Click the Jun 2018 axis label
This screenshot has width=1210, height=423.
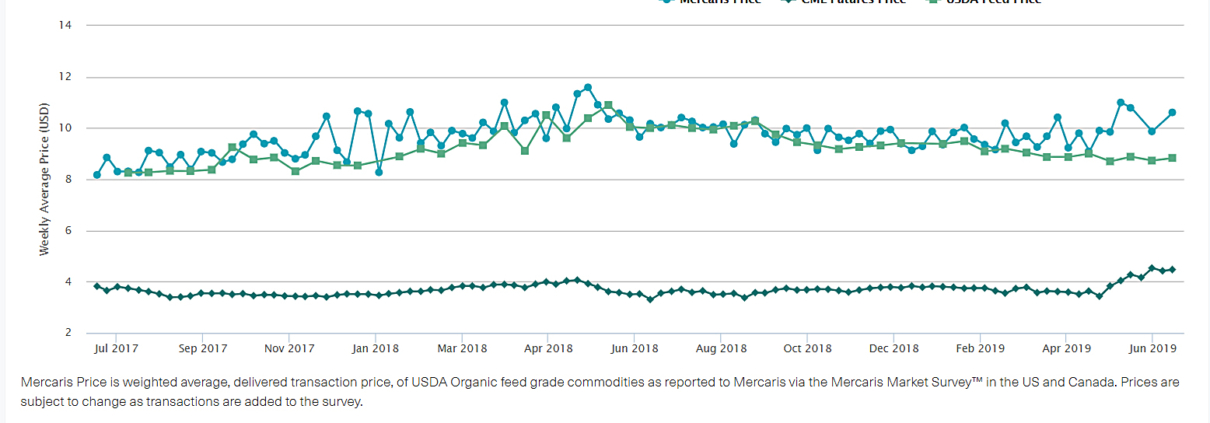point(634,349)
